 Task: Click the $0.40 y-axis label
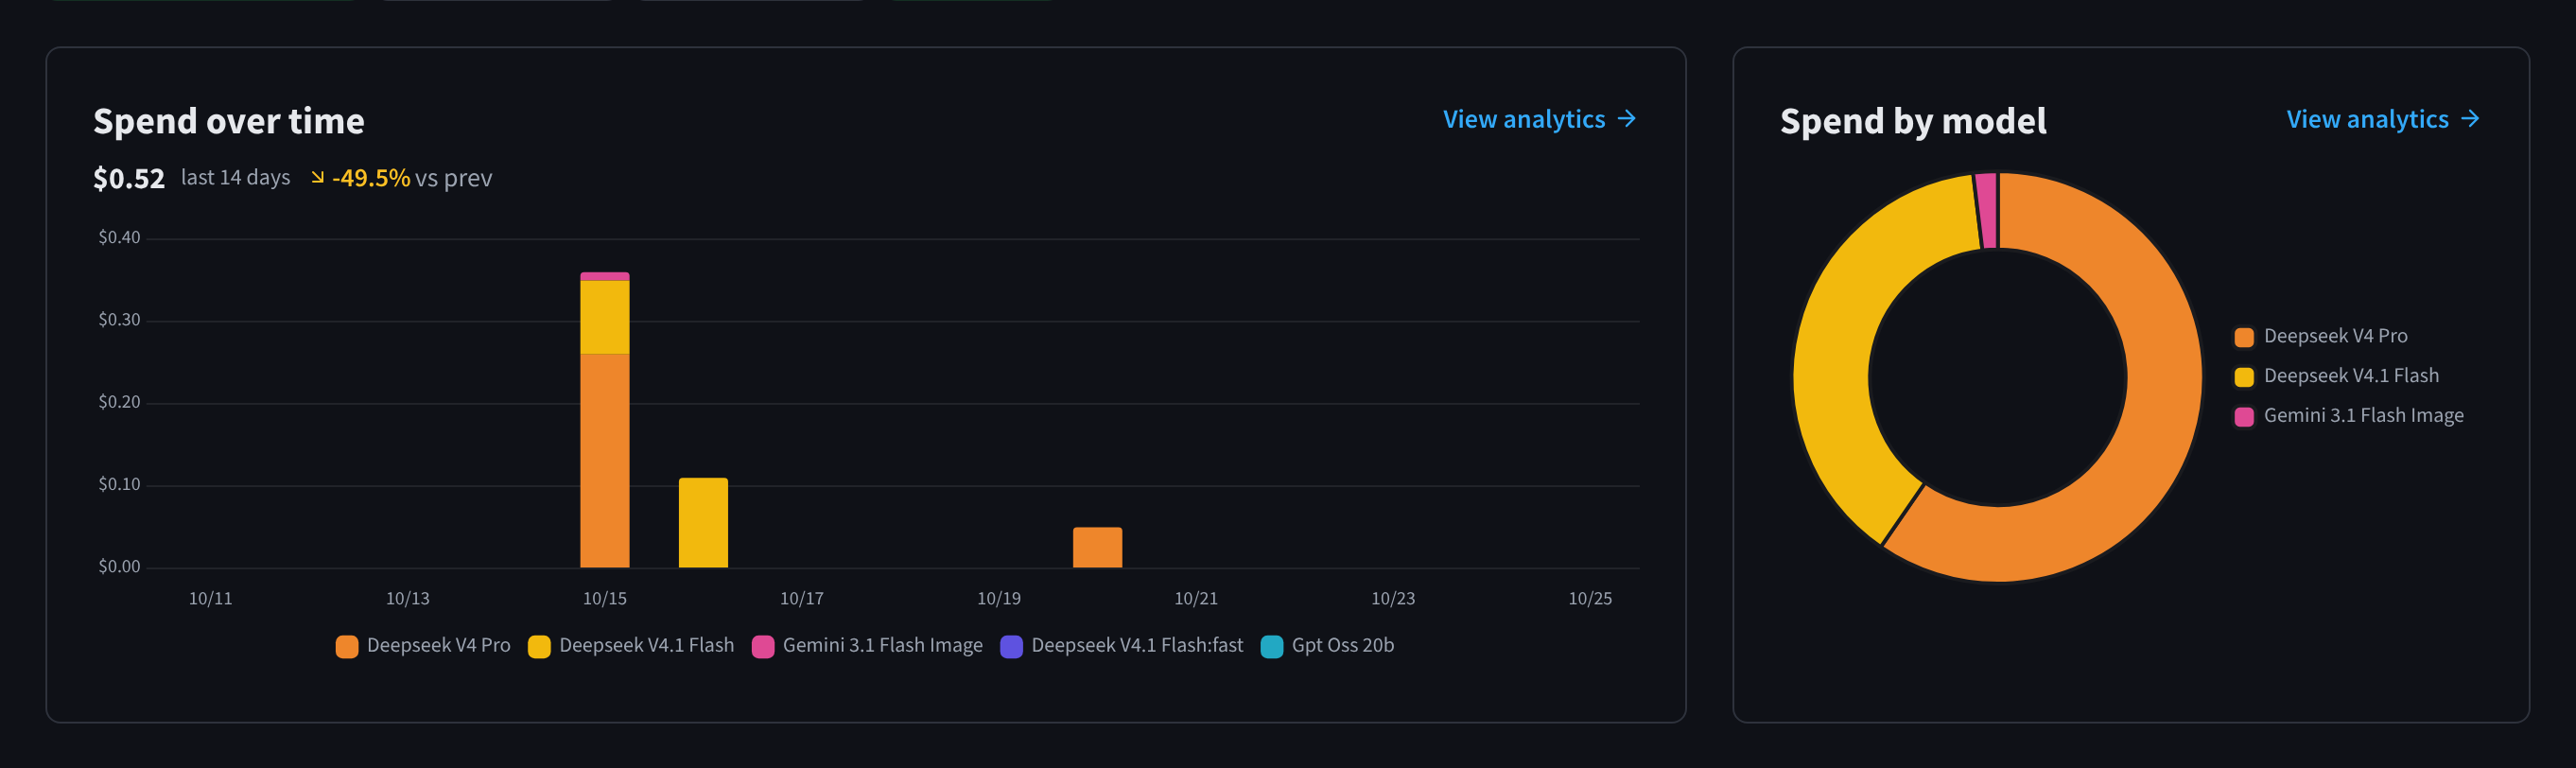(119, 237)
